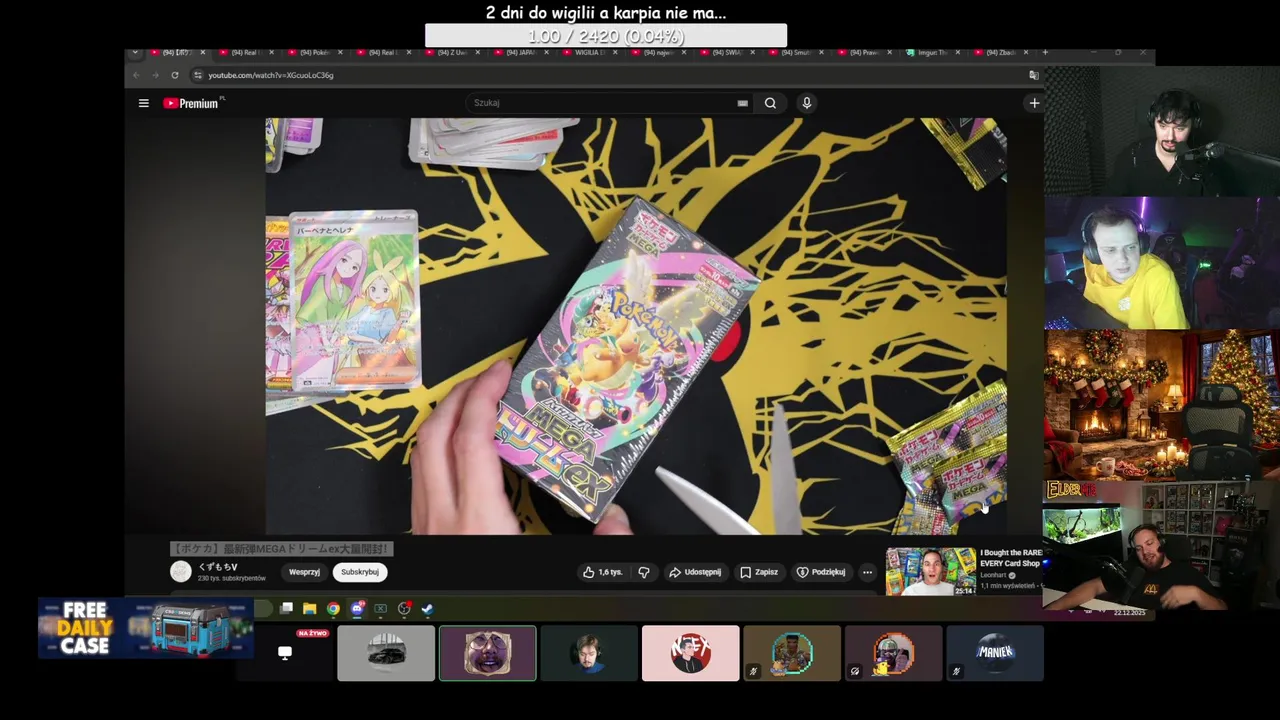Click the Udostępnij share button

695,572
